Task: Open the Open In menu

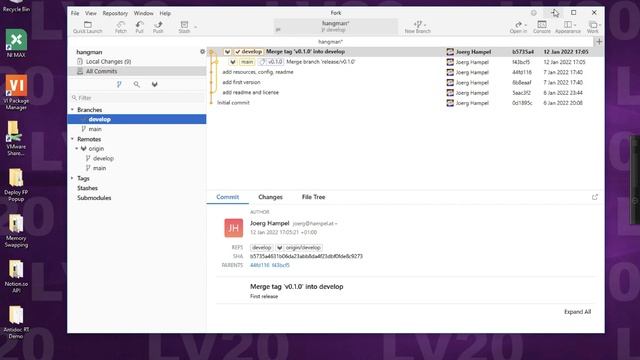Action: pos(518,27)
